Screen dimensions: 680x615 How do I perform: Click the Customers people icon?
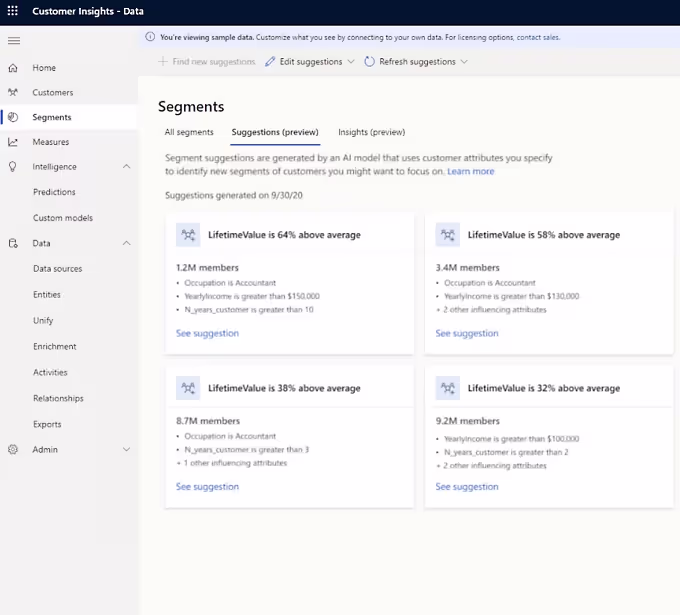click(13, 92)
